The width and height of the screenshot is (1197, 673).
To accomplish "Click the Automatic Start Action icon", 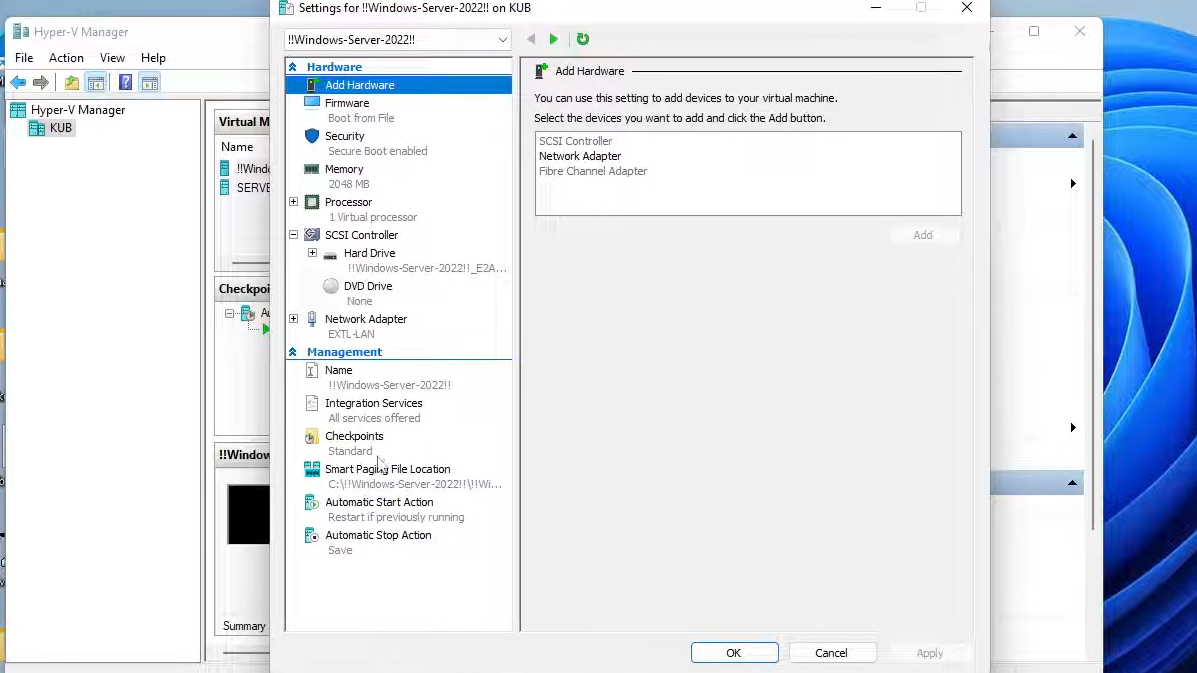I will pyautogui.click(x=311, y=502).
